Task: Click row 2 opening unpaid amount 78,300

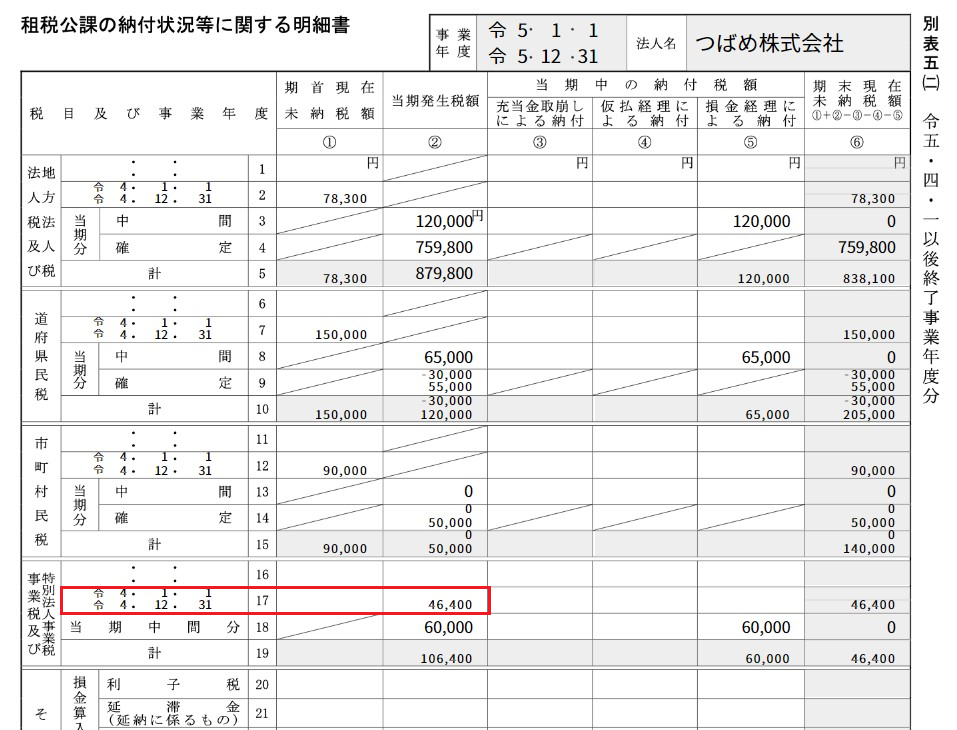Action: pos(345,198)
